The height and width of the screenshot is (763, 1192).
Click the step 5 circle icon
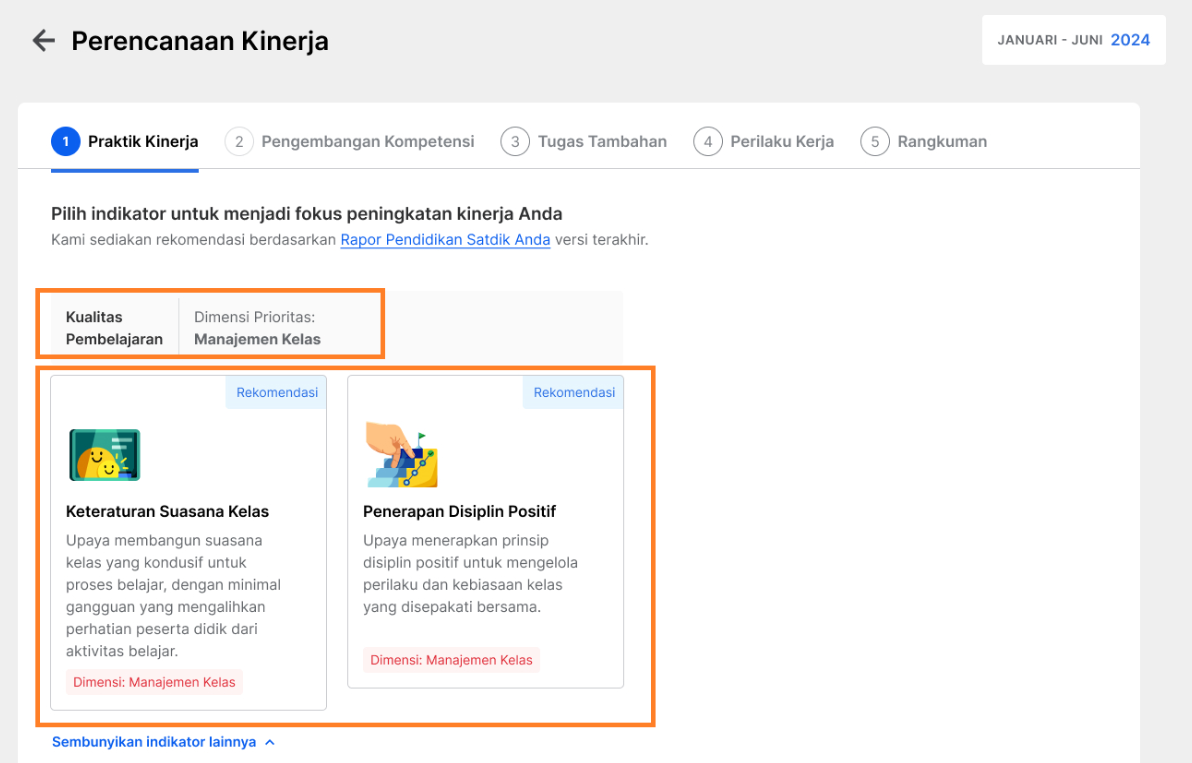pyautogui.click(x=875, y=141)
